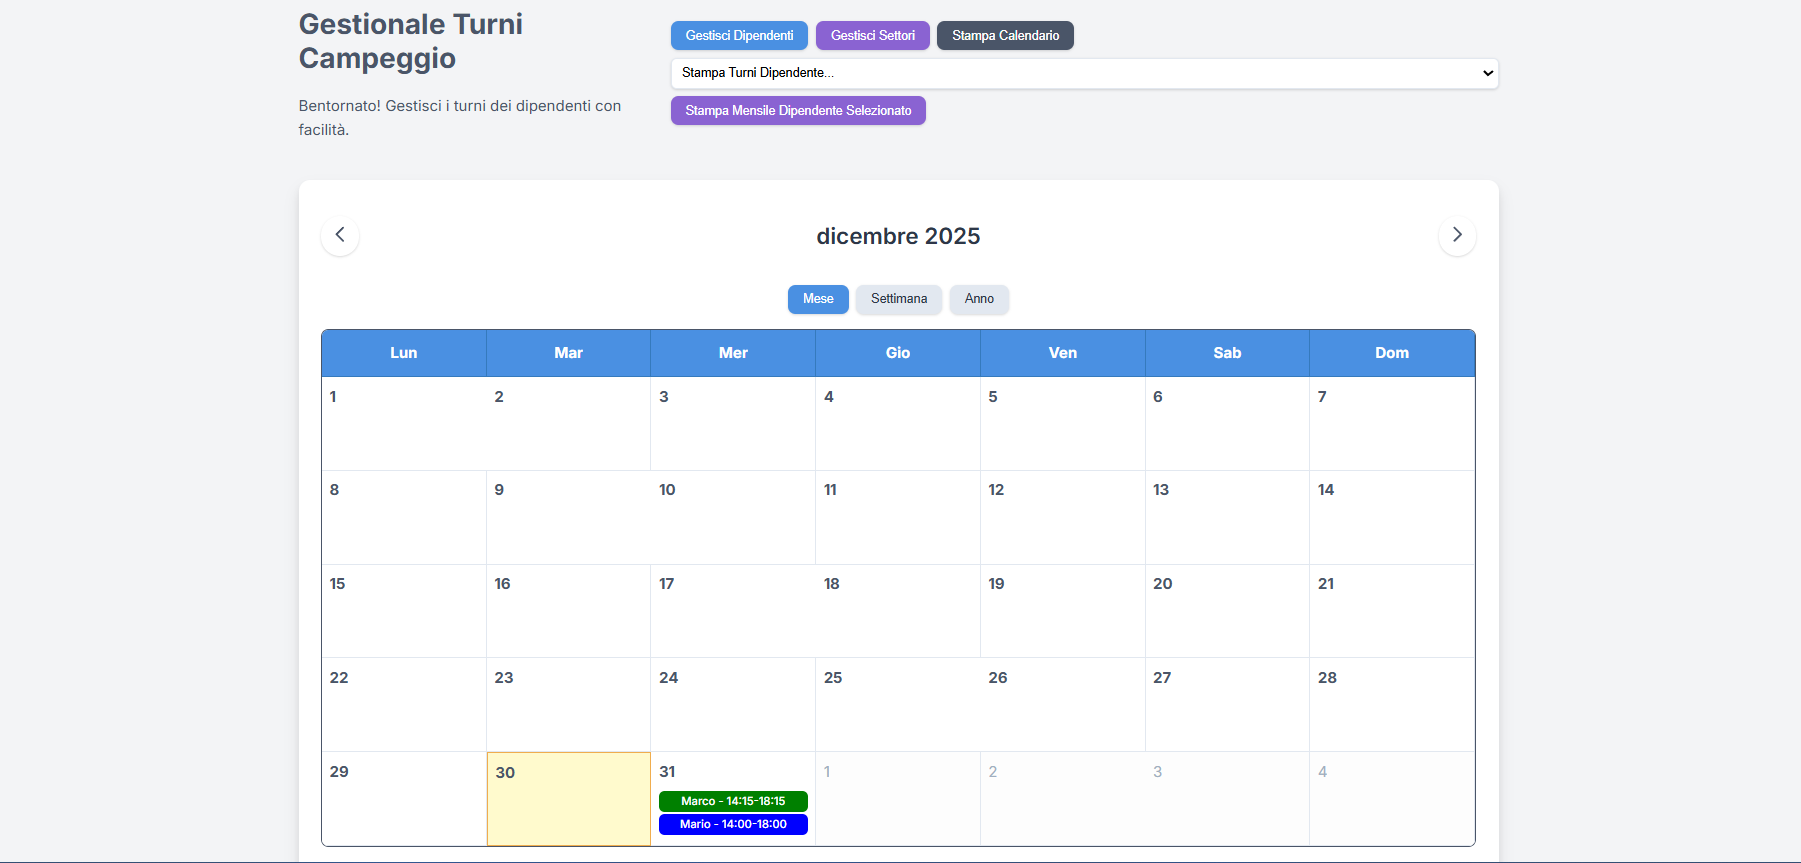Select day 27 in the calendar

[x=1227, y=704]
